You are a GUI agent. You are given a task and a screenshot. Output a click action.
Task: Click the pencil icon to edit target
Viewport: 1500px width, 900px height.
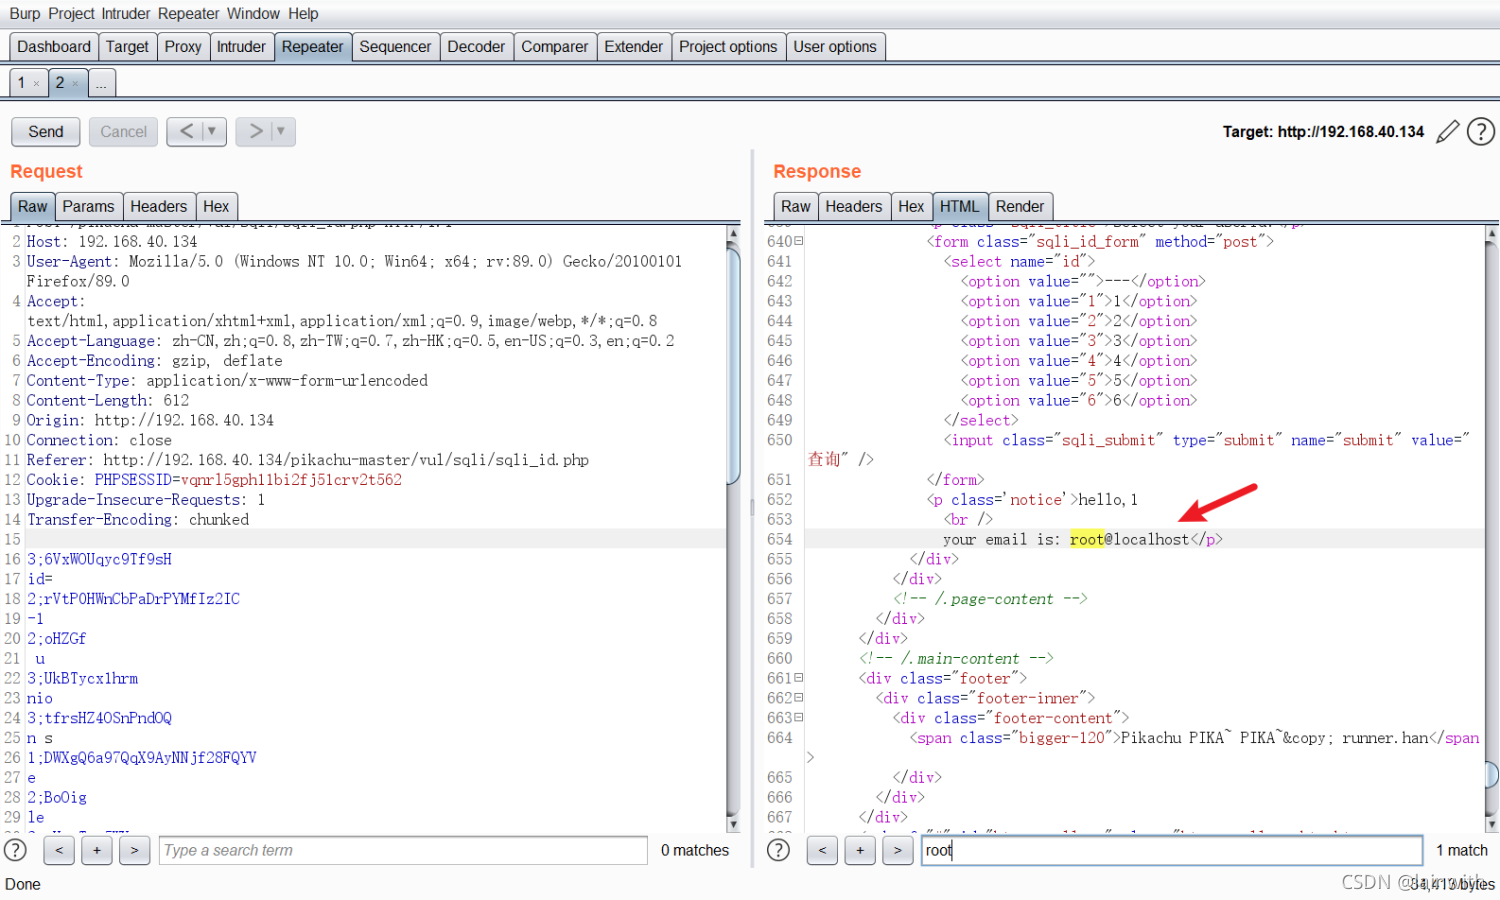[1447, 132]
